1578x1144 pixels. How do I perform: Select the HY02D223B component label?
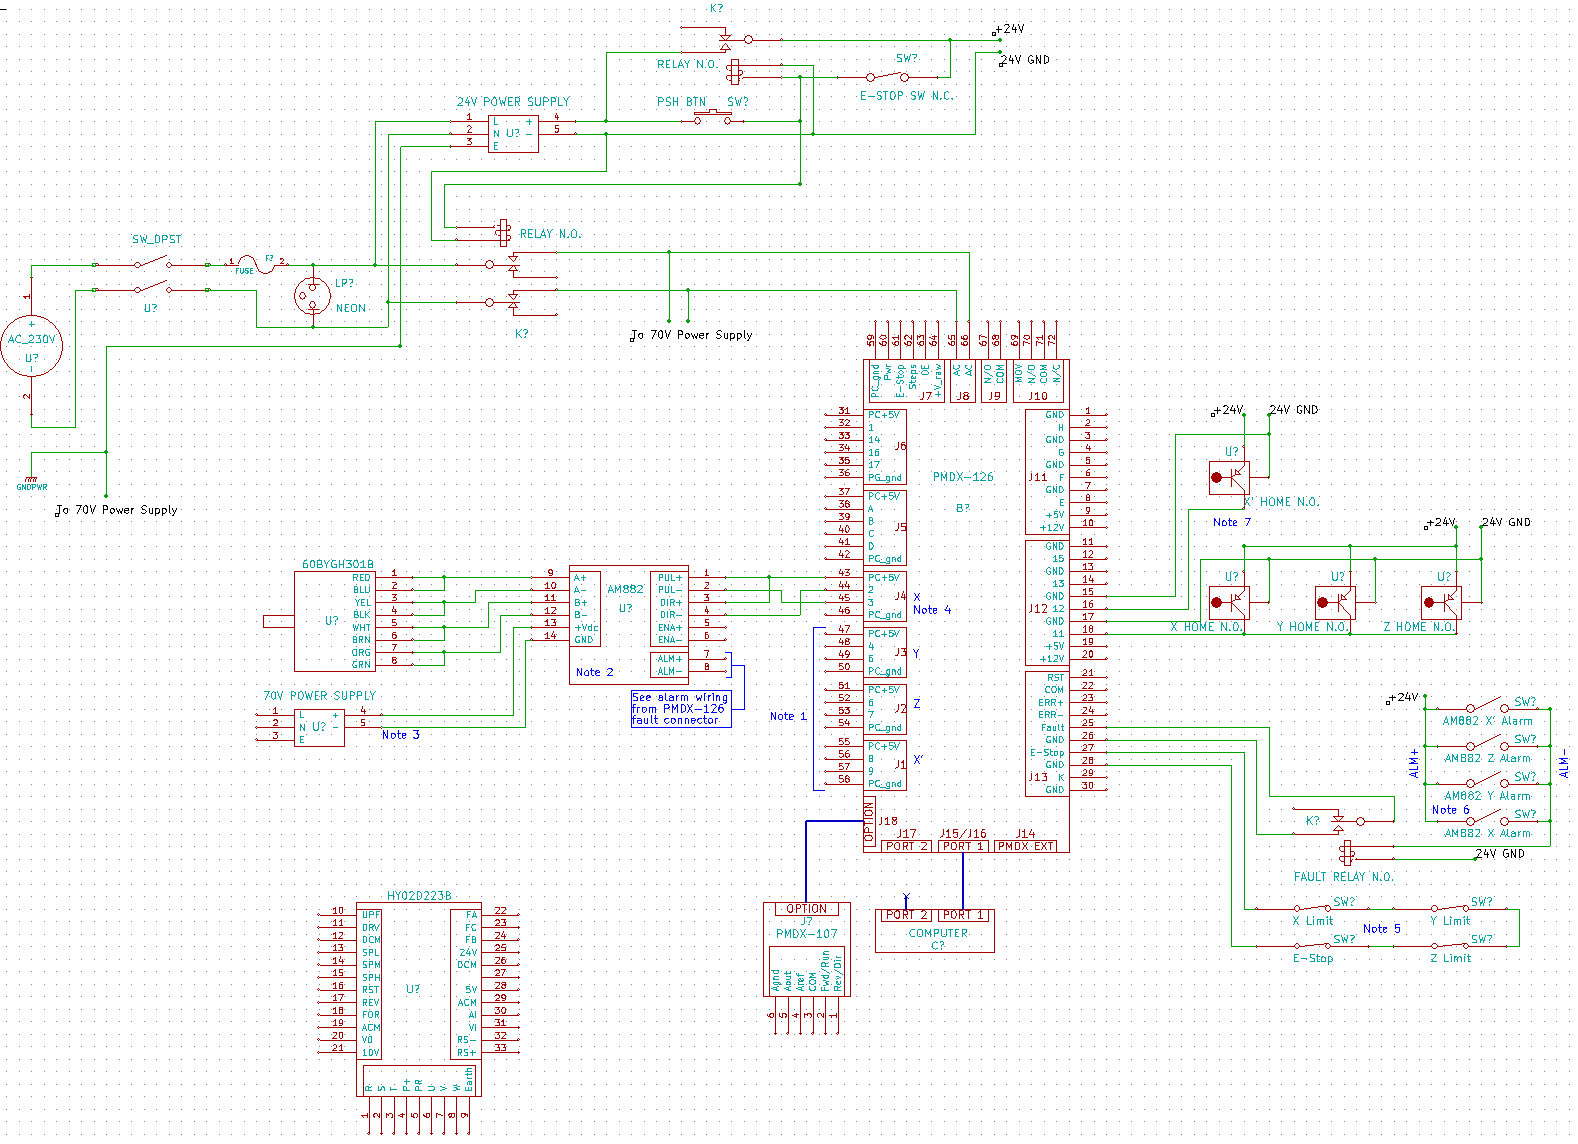coord(419,896)
